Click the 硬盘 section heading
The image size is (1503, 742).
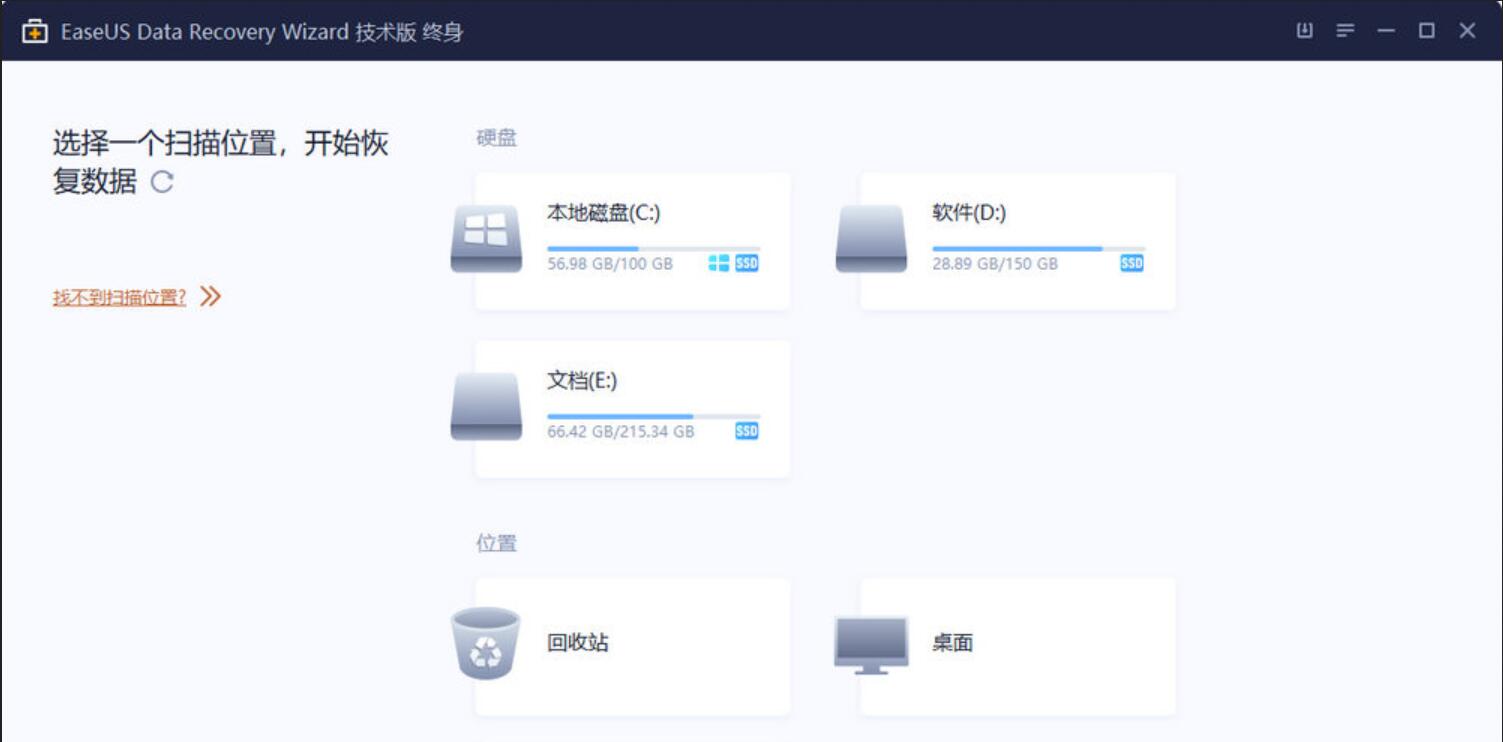(x=496, y=138)
